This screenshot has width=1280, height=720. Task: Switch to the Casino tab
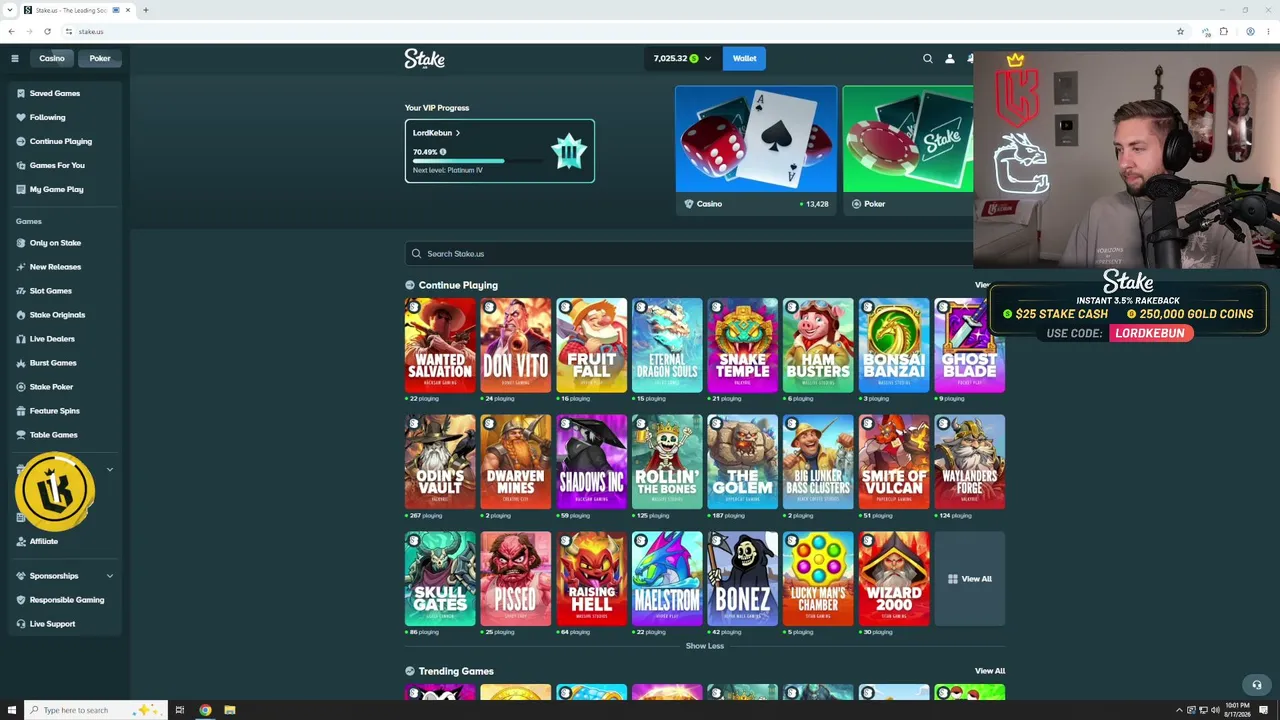52,58
